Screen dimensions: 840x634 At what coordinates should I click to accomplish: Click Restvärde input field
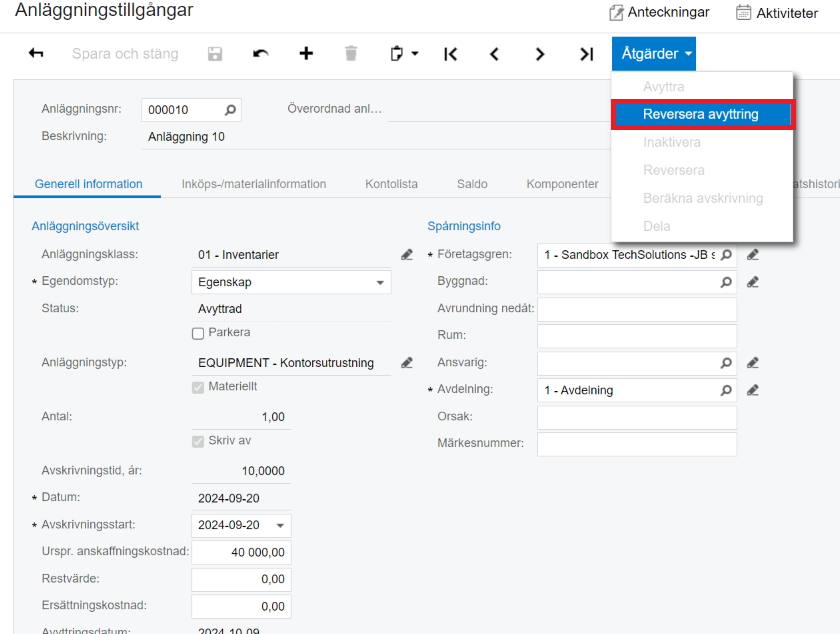tap(241, 579)
